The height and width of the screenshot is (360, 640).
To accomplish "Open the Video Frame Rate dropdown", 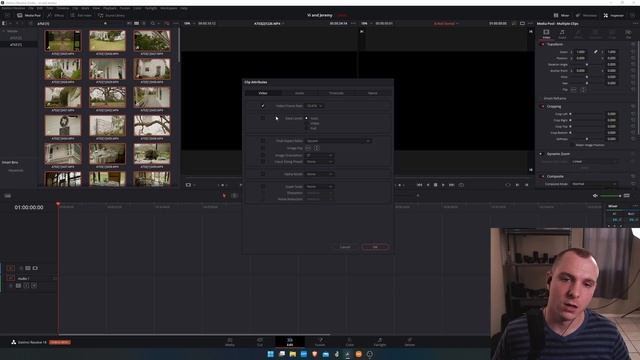I will coord(315,106).
